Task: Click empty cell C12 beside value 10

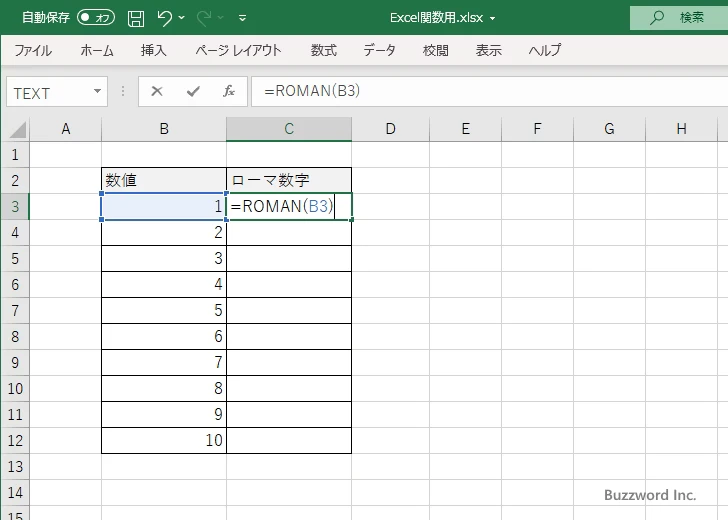Action: click(289, 440)
